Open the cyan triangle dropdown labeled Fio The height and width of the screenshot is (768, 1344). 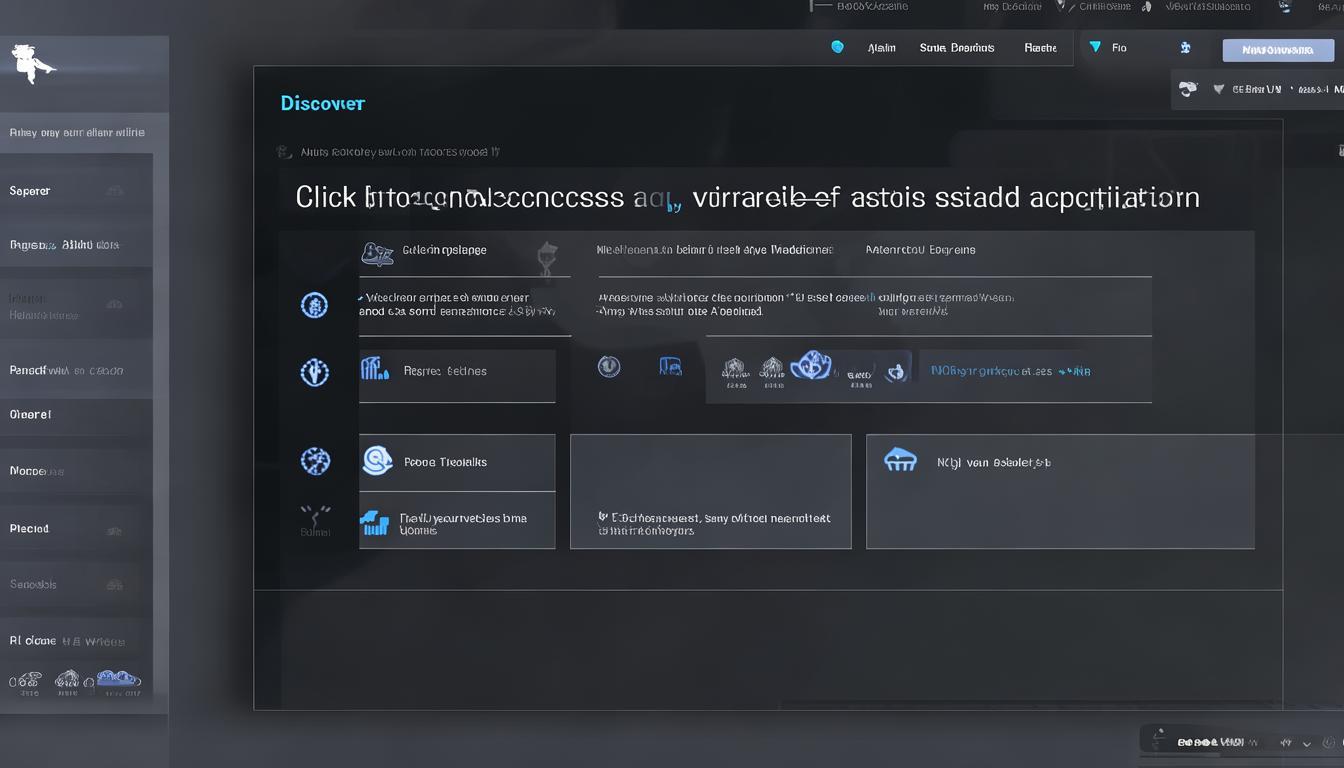(1095, 47)
